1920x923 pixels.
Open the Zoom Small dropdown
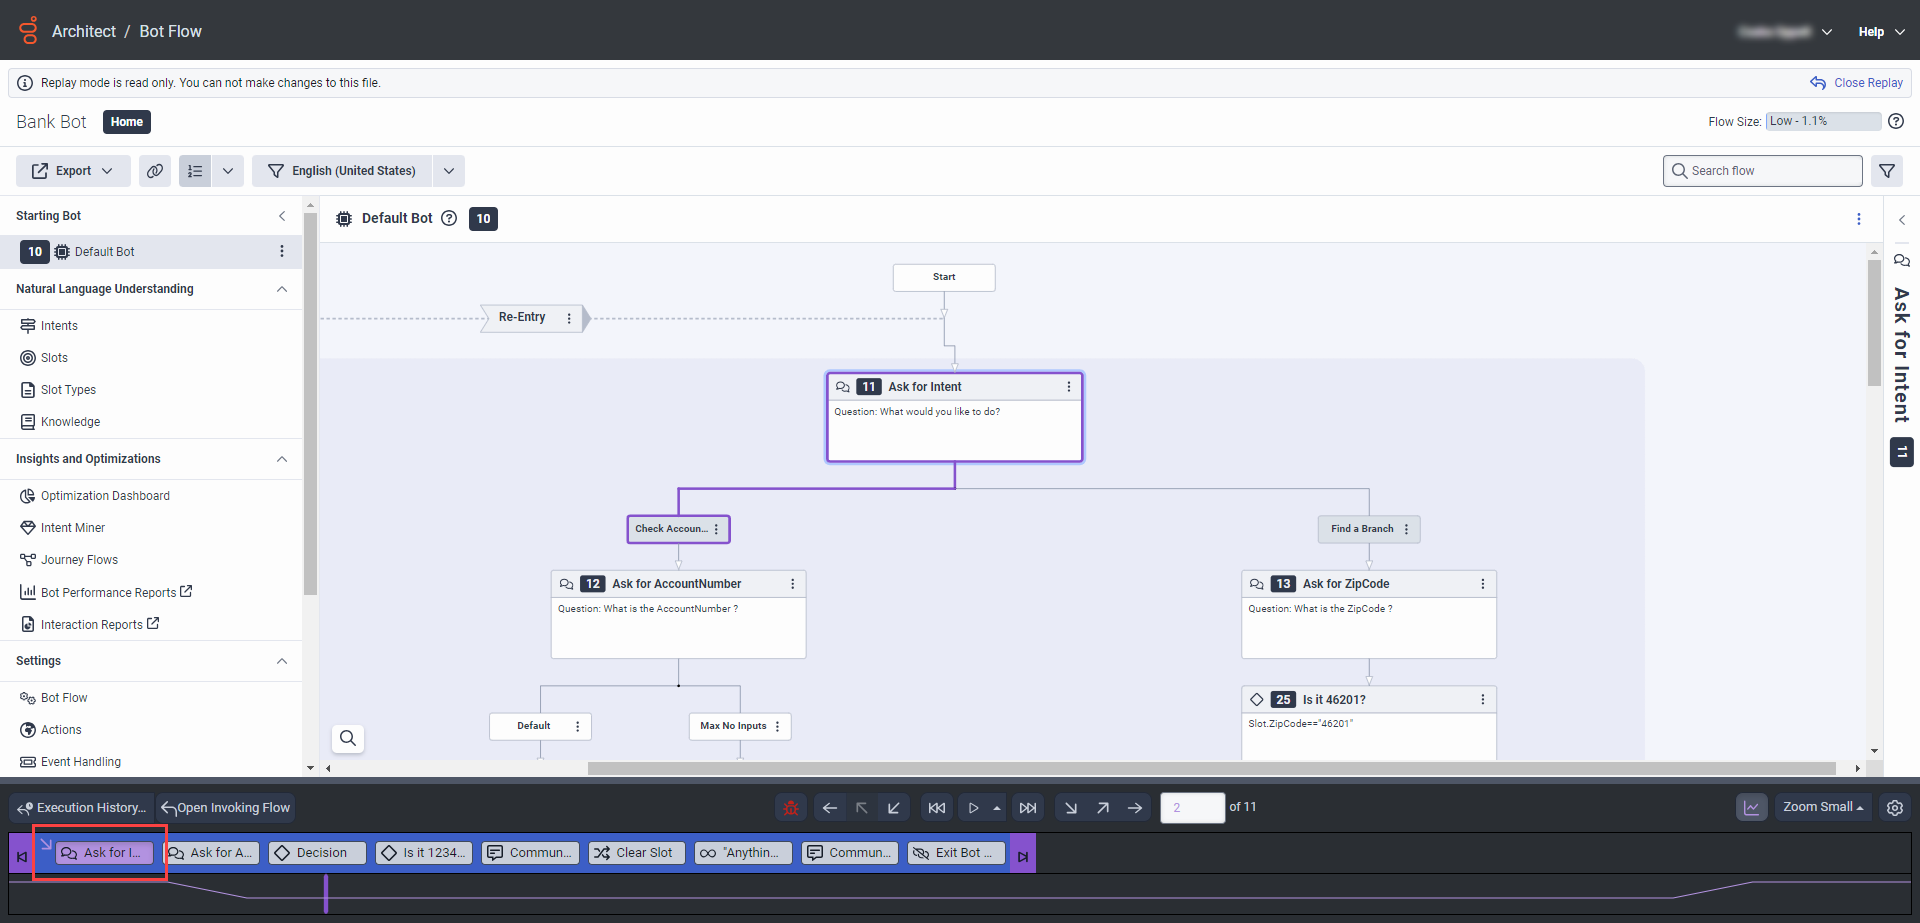[1823, 808]
